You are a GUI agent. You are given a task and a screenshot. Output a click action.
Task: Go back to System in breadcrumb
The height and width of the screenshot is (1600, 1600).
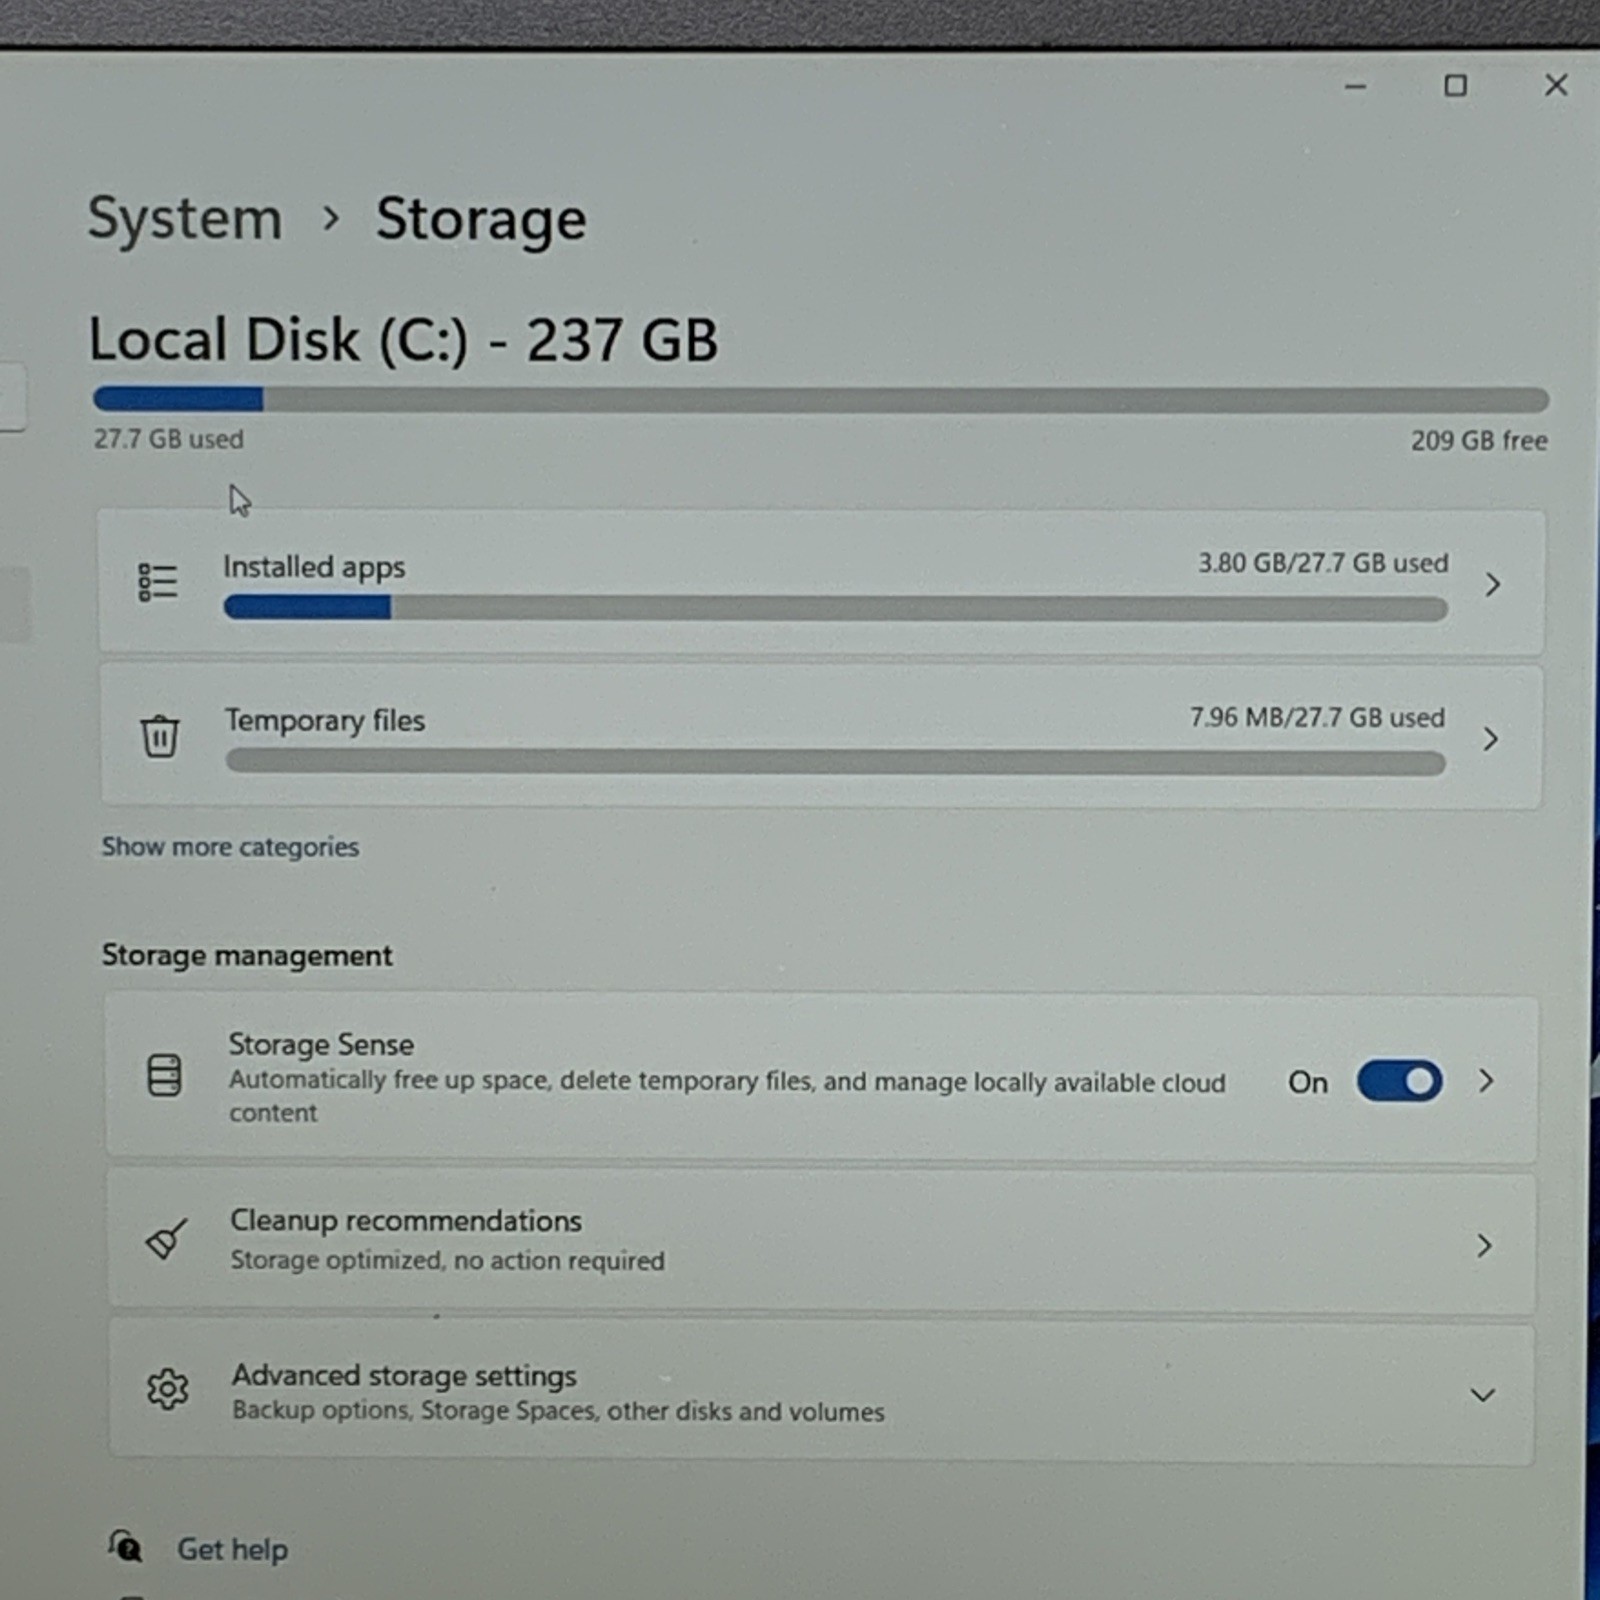pyautogui.click(x=185, y=219)
